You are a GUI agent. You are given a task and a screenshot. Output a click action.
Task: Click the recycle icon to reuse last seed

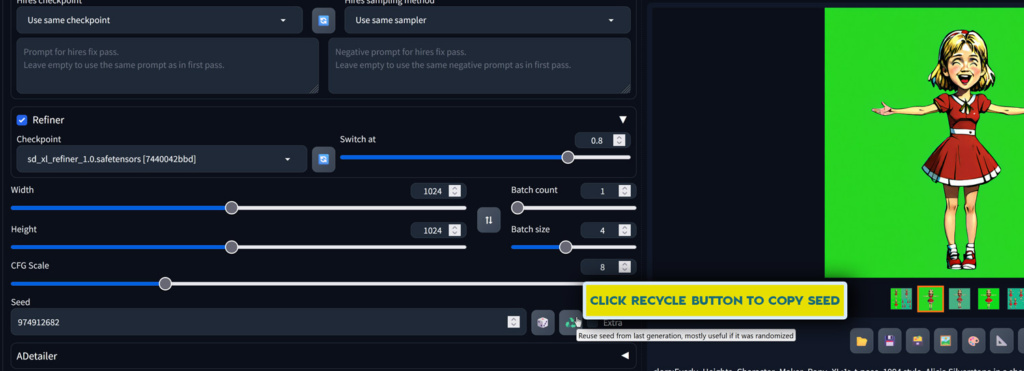click(571, 323)
